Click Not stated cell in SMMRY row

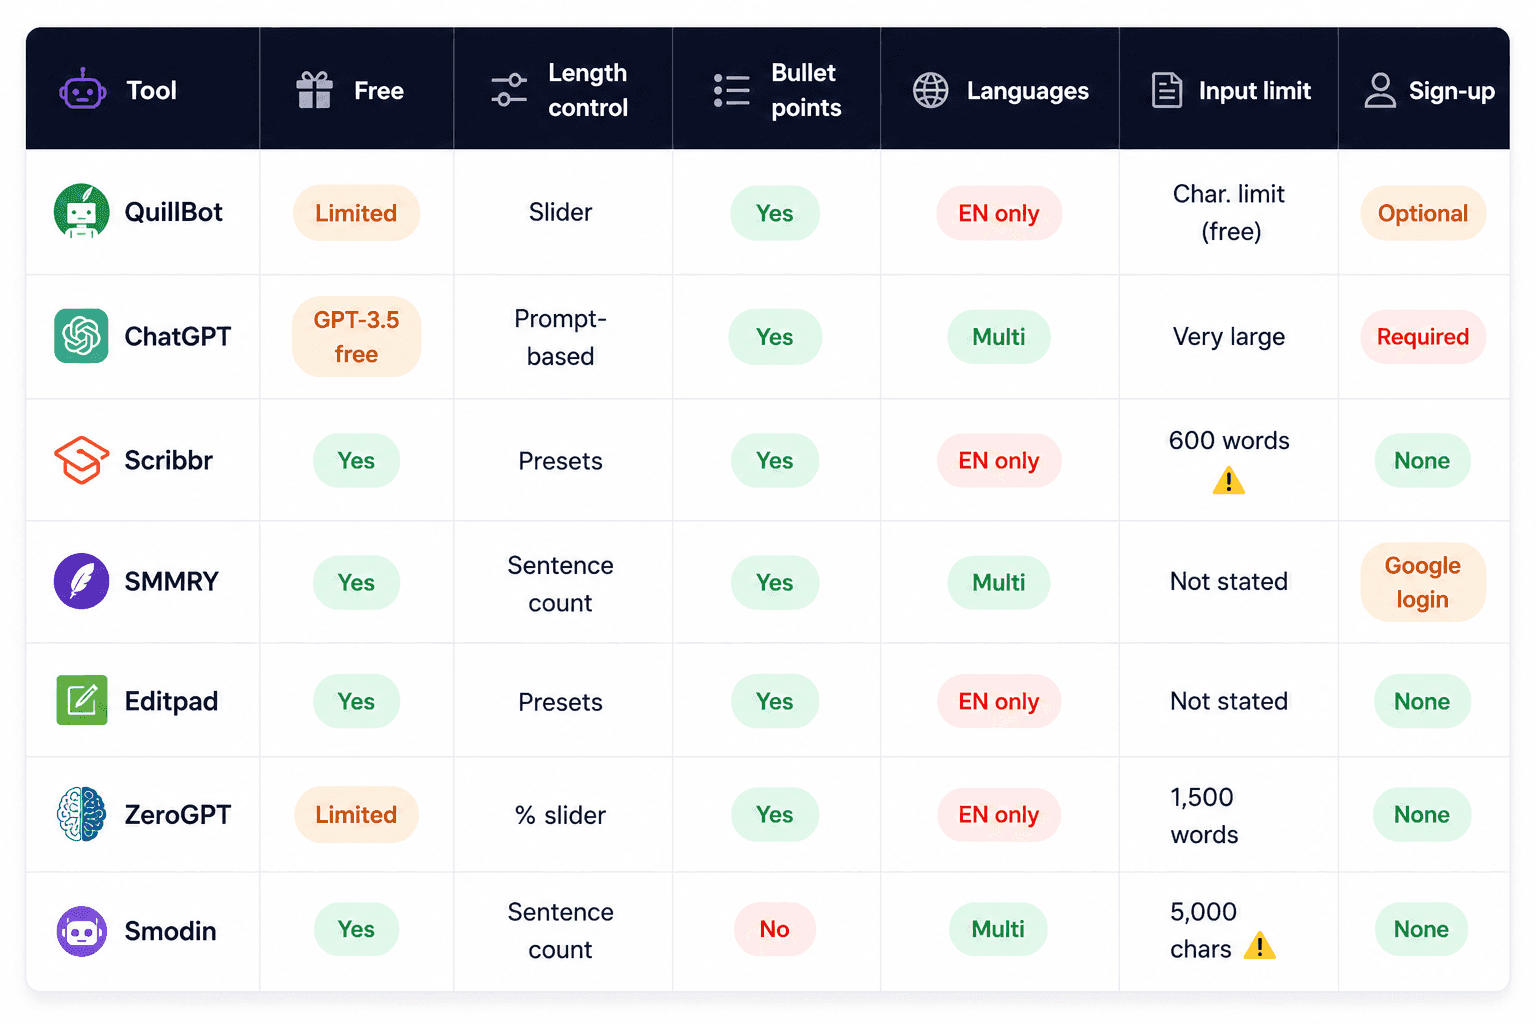click(x=1229, y=582)
